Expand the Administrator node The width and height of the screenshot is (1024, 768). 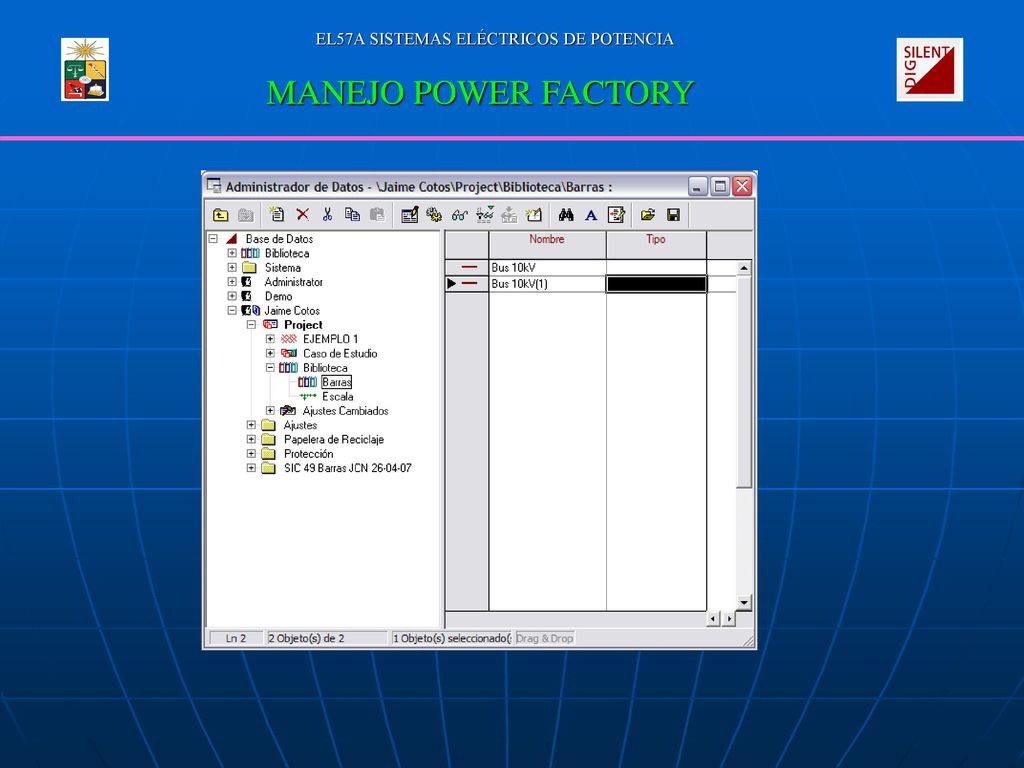tap(232, 282)
